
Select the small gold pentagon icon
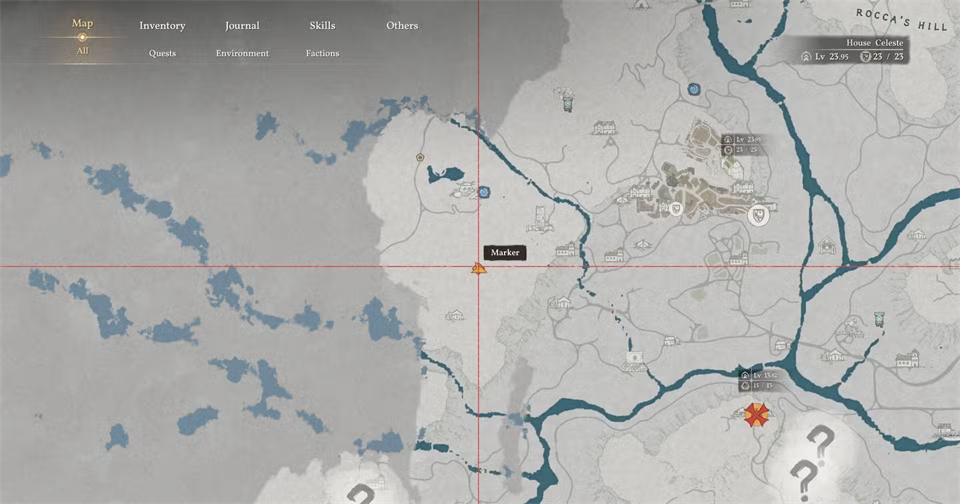point(420,157)
